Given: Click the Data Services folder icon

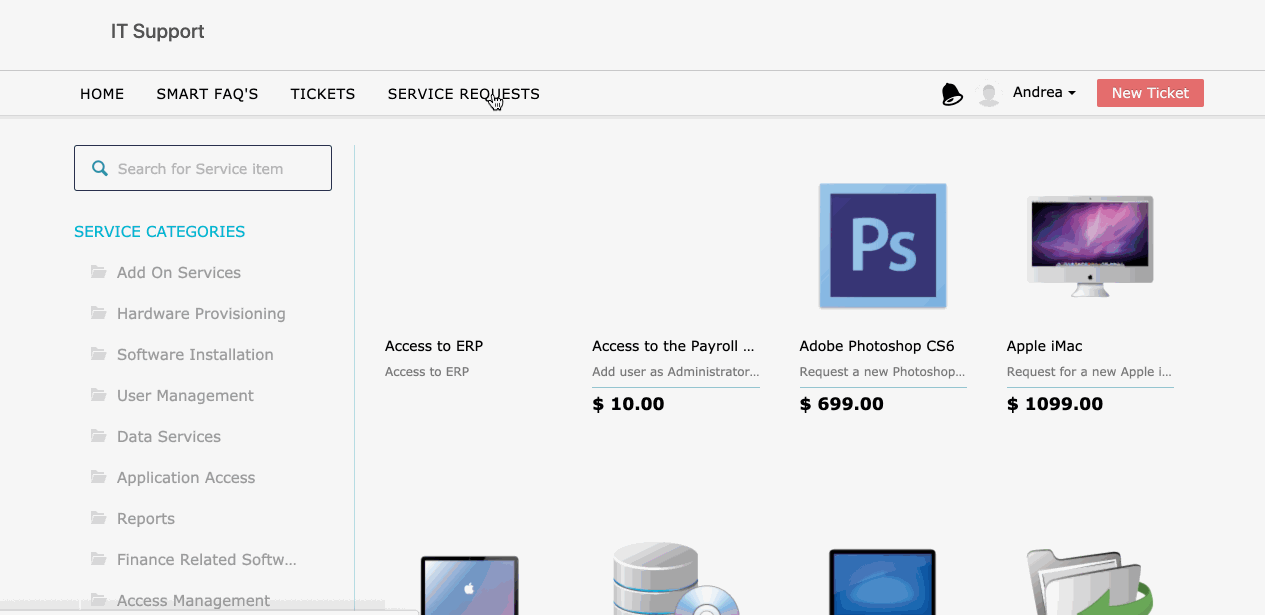Looking at the screenshot, I should 98,436.
